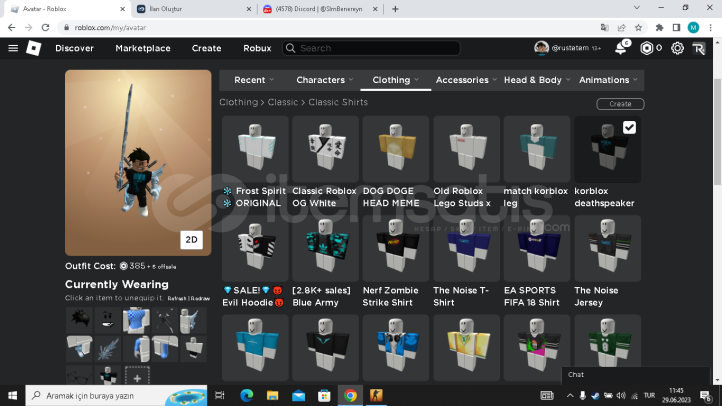Open the notifications bell icon
The height and width of the screenshot is (406, 722).
(621, 48)
